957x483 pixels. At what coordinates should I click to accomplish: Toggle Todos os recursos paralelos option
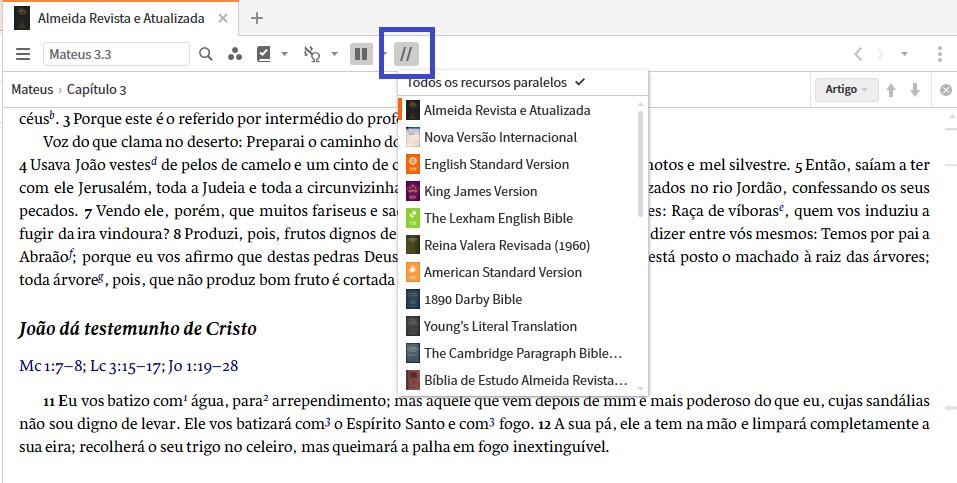click(522, 82)
